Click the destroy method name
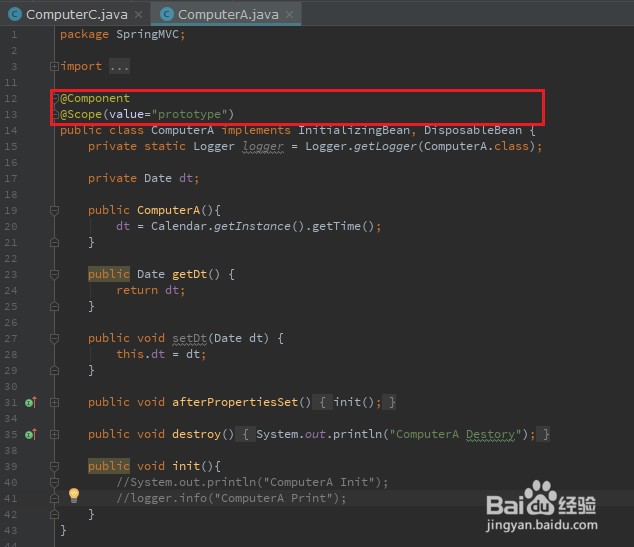The width and height of the screenshot is (634, 547). coord(197,434)
